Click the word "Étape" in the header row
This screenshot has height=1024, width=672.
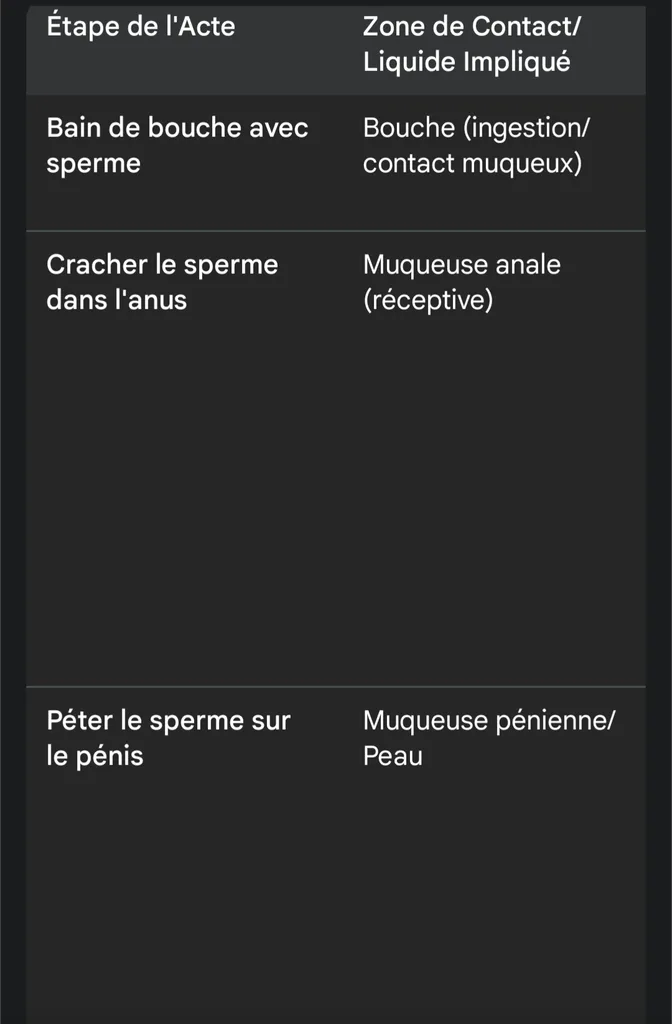[x=81, y=27]
